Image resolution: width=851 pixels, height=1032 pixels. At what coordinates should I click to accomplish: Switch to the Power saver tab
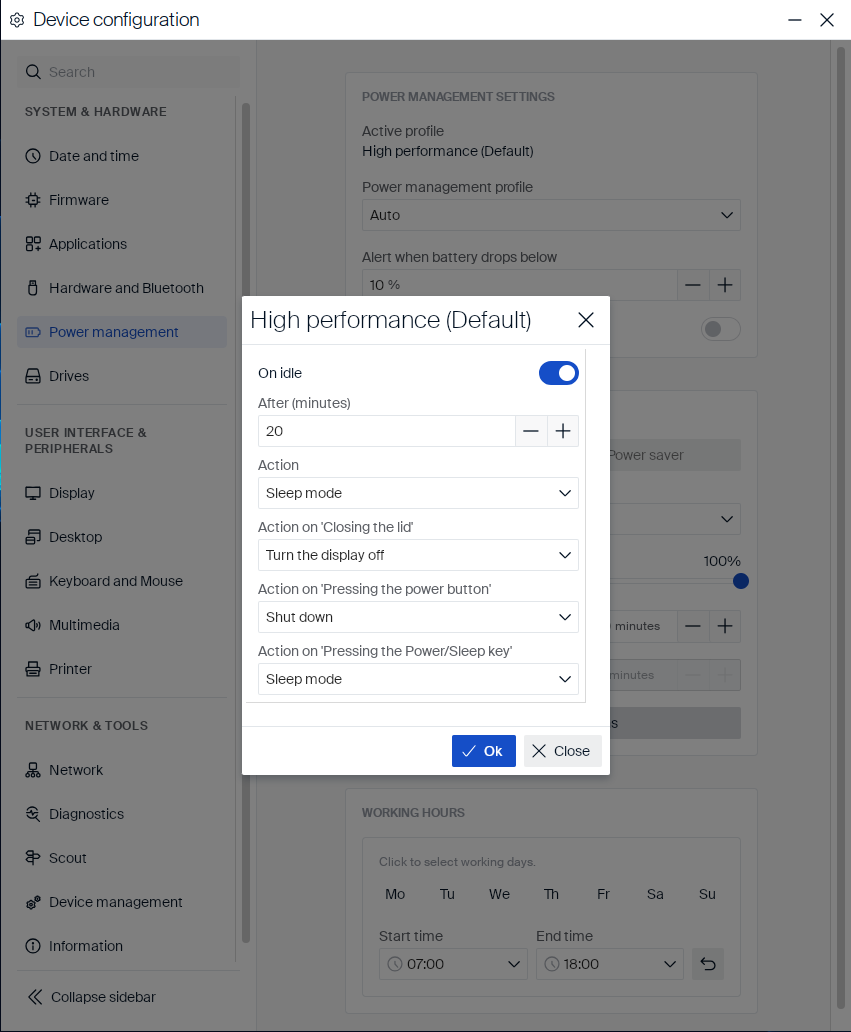(x=675, y=455)
